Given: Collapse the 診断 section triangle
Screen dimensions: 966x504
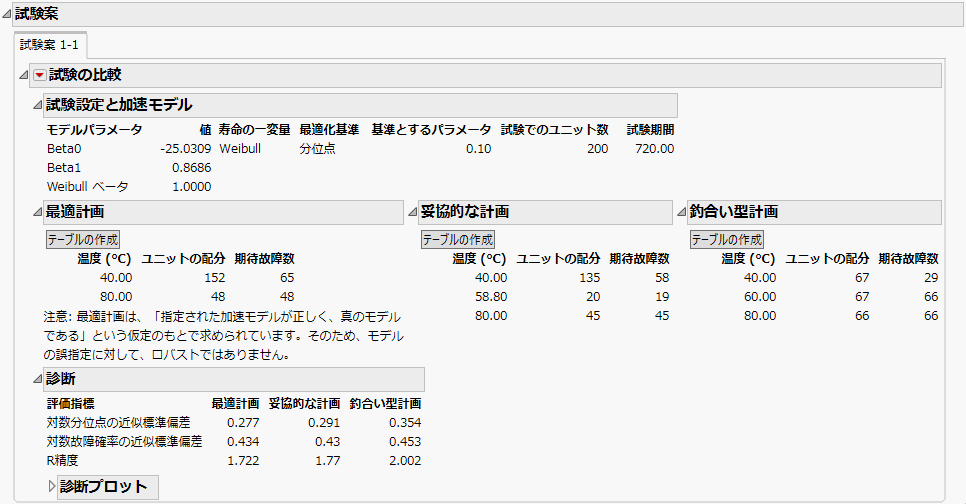Looking at the screenshot, I should pos(38,379).
